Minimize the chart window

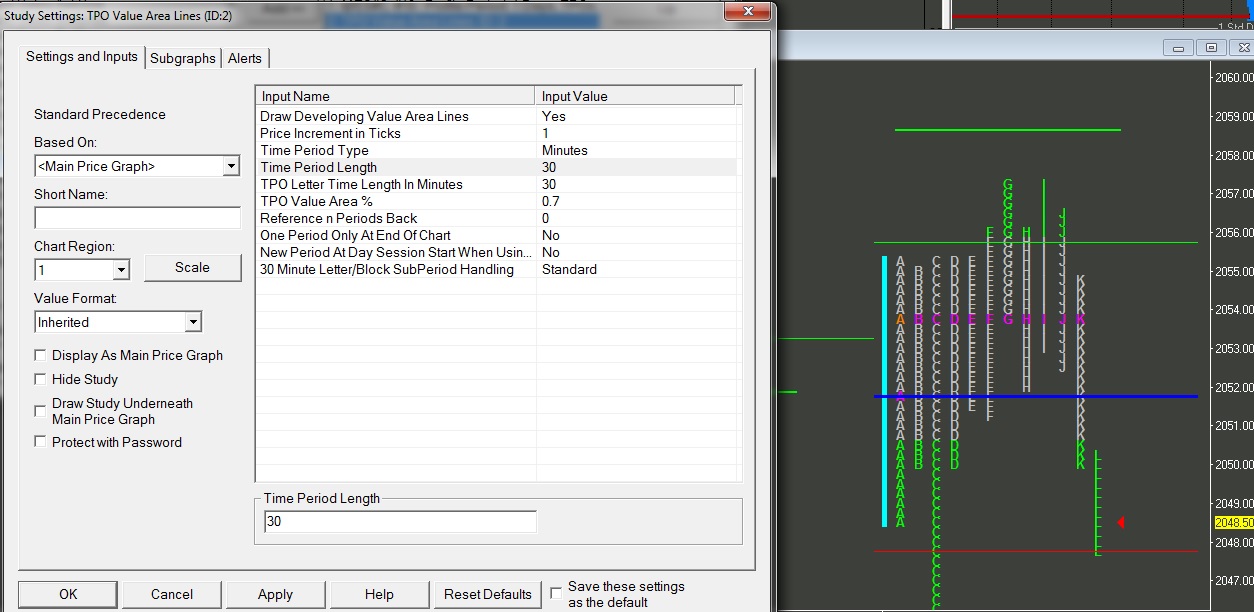pos(1180,47)
